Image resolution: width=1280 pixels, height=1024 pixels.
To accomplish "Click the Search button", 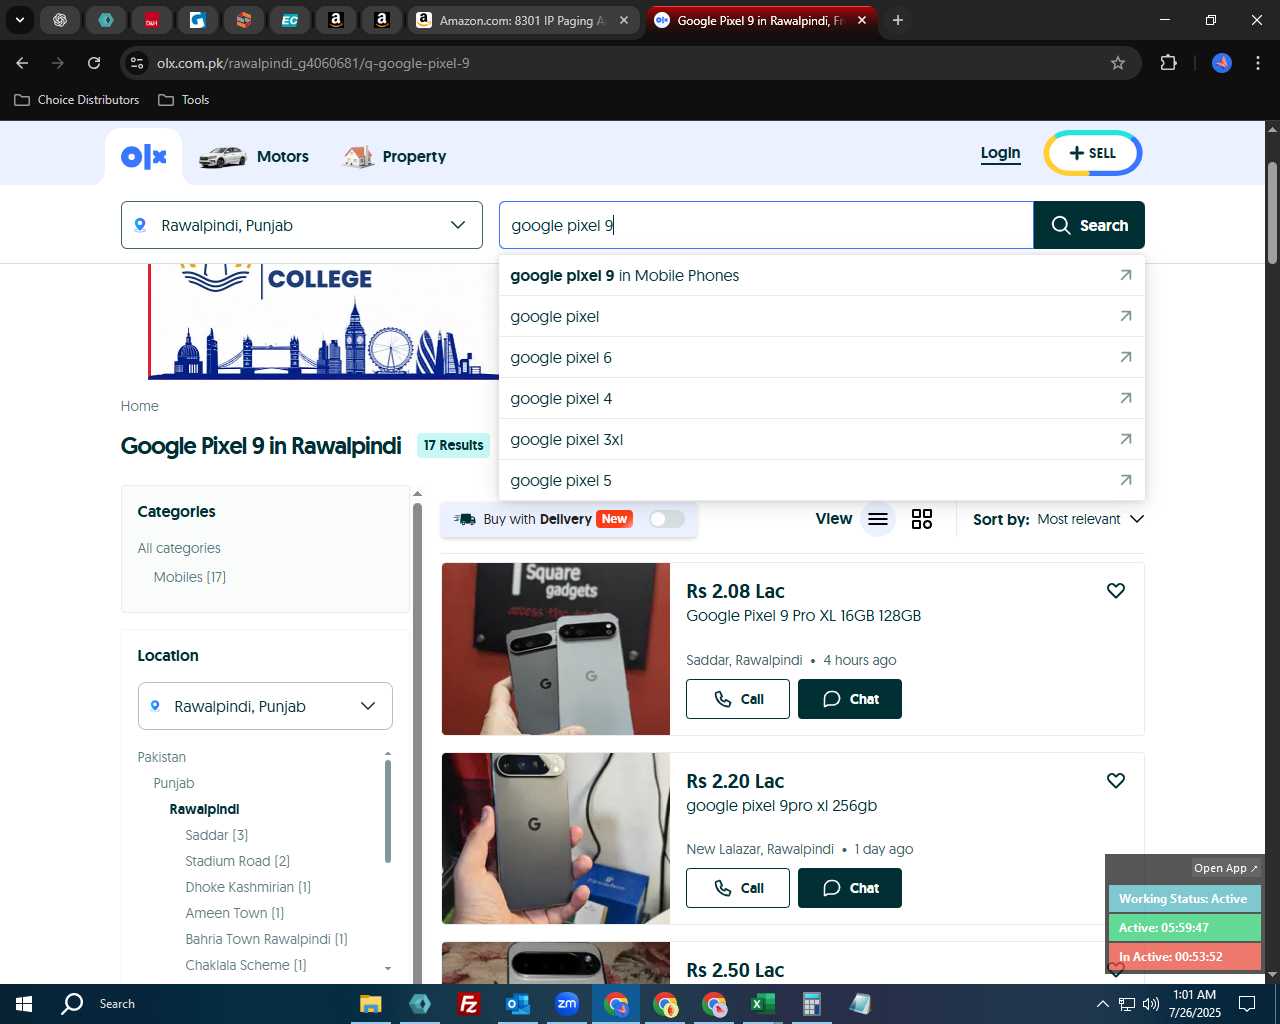I will click(1089, 225).
